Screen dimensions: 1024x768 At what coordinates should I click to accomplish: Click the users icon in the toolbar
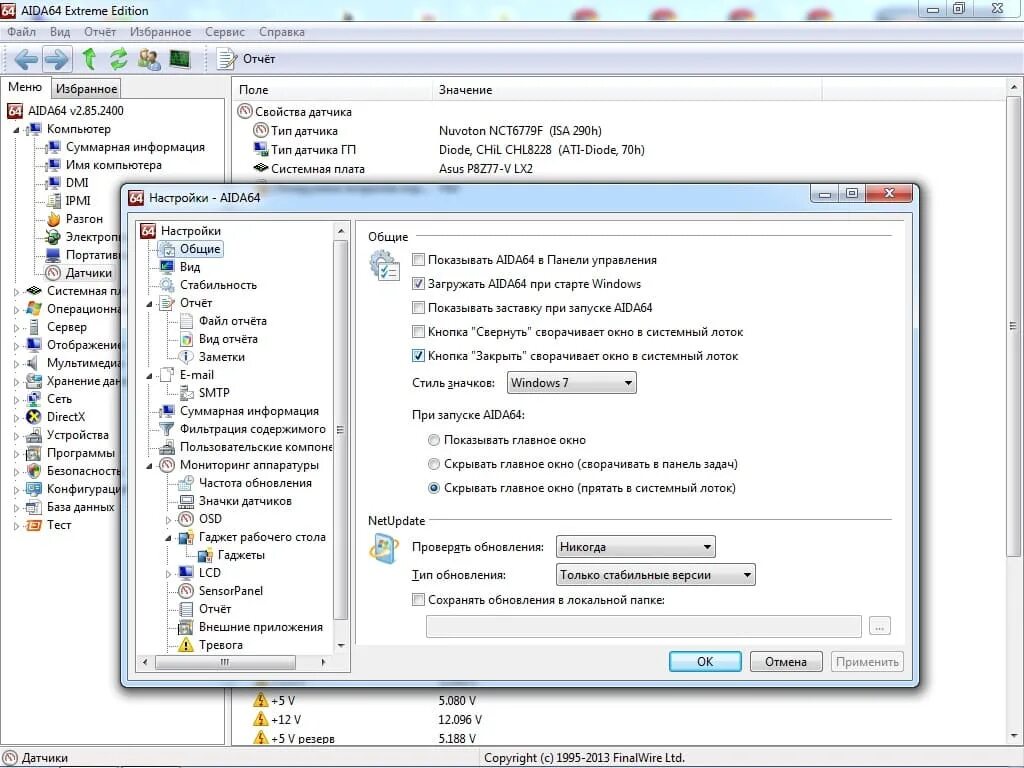tap(149, 59)
